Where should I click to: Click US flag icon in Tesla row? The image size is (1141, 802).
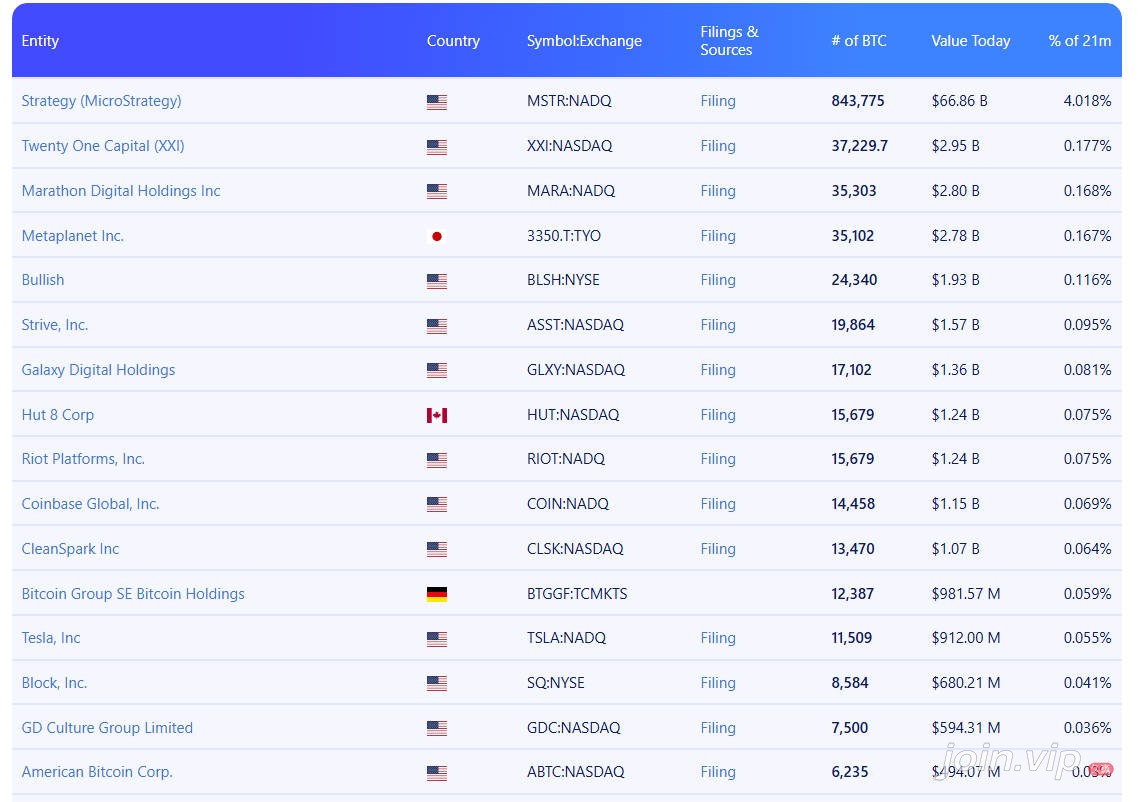(x=437, y=639)
